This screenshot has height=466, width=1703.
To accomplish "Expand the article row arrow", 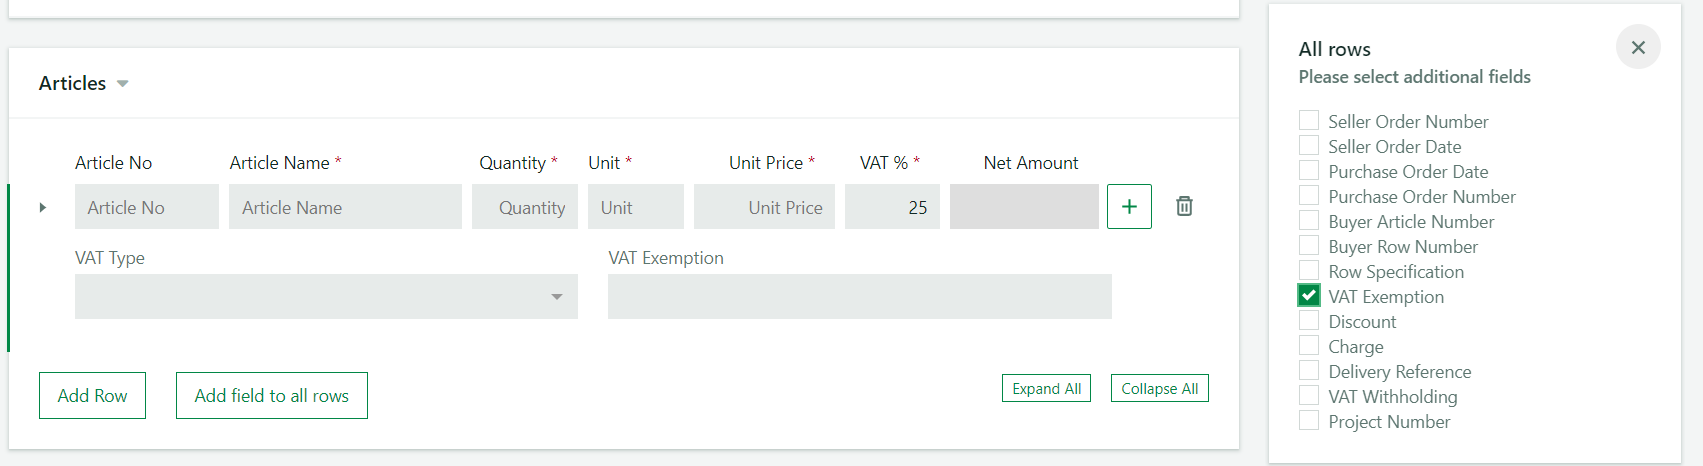I will pos(43,207).
